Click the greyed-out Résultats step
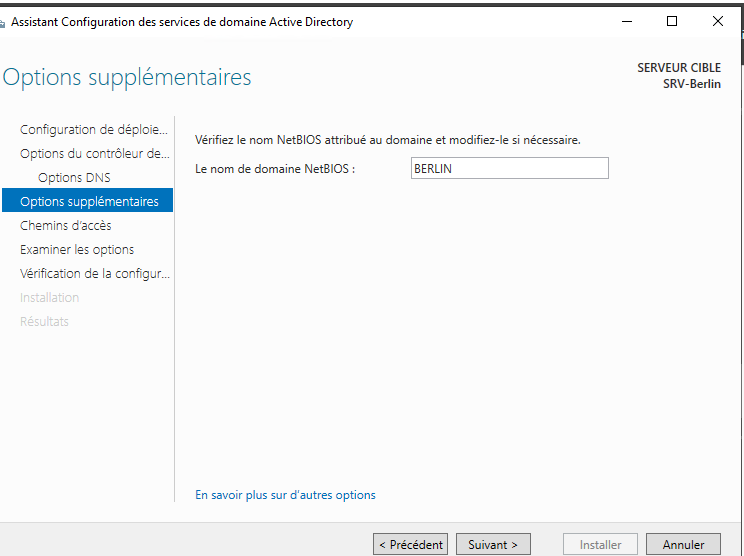The height and width of the screenshot is (556, 744). pyautogui.click(x=44, y=322)
